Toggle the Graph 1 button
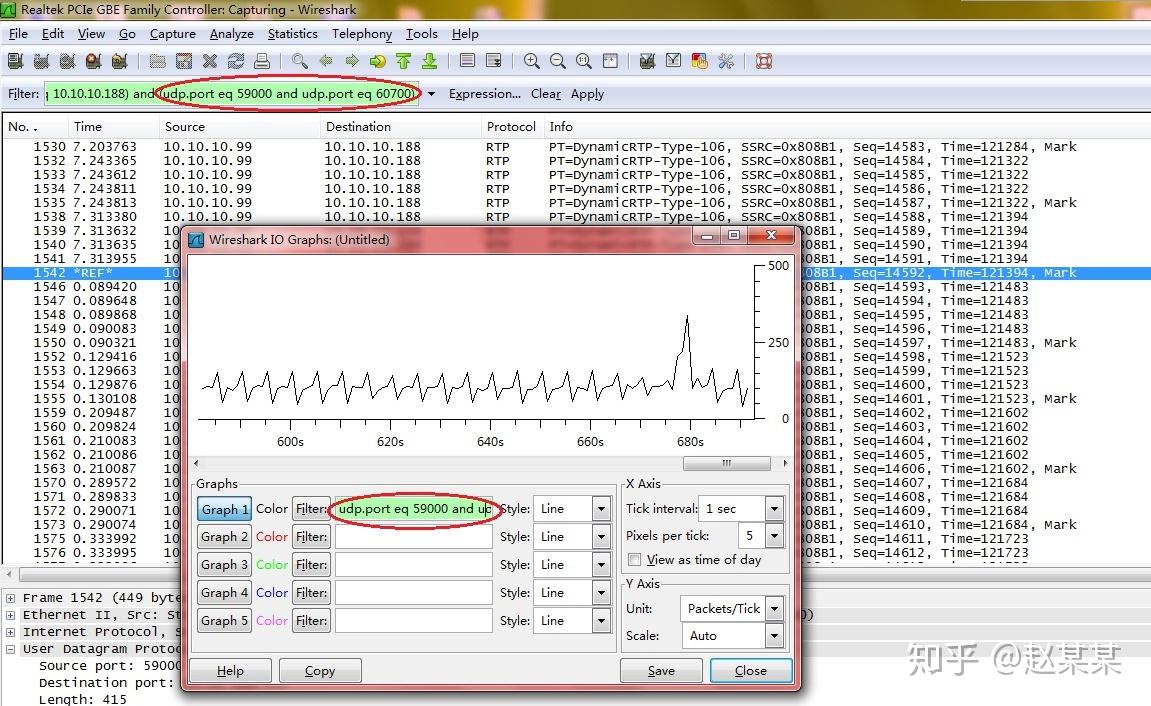This screenshot has width=1151, height=706. coord(225,509)
